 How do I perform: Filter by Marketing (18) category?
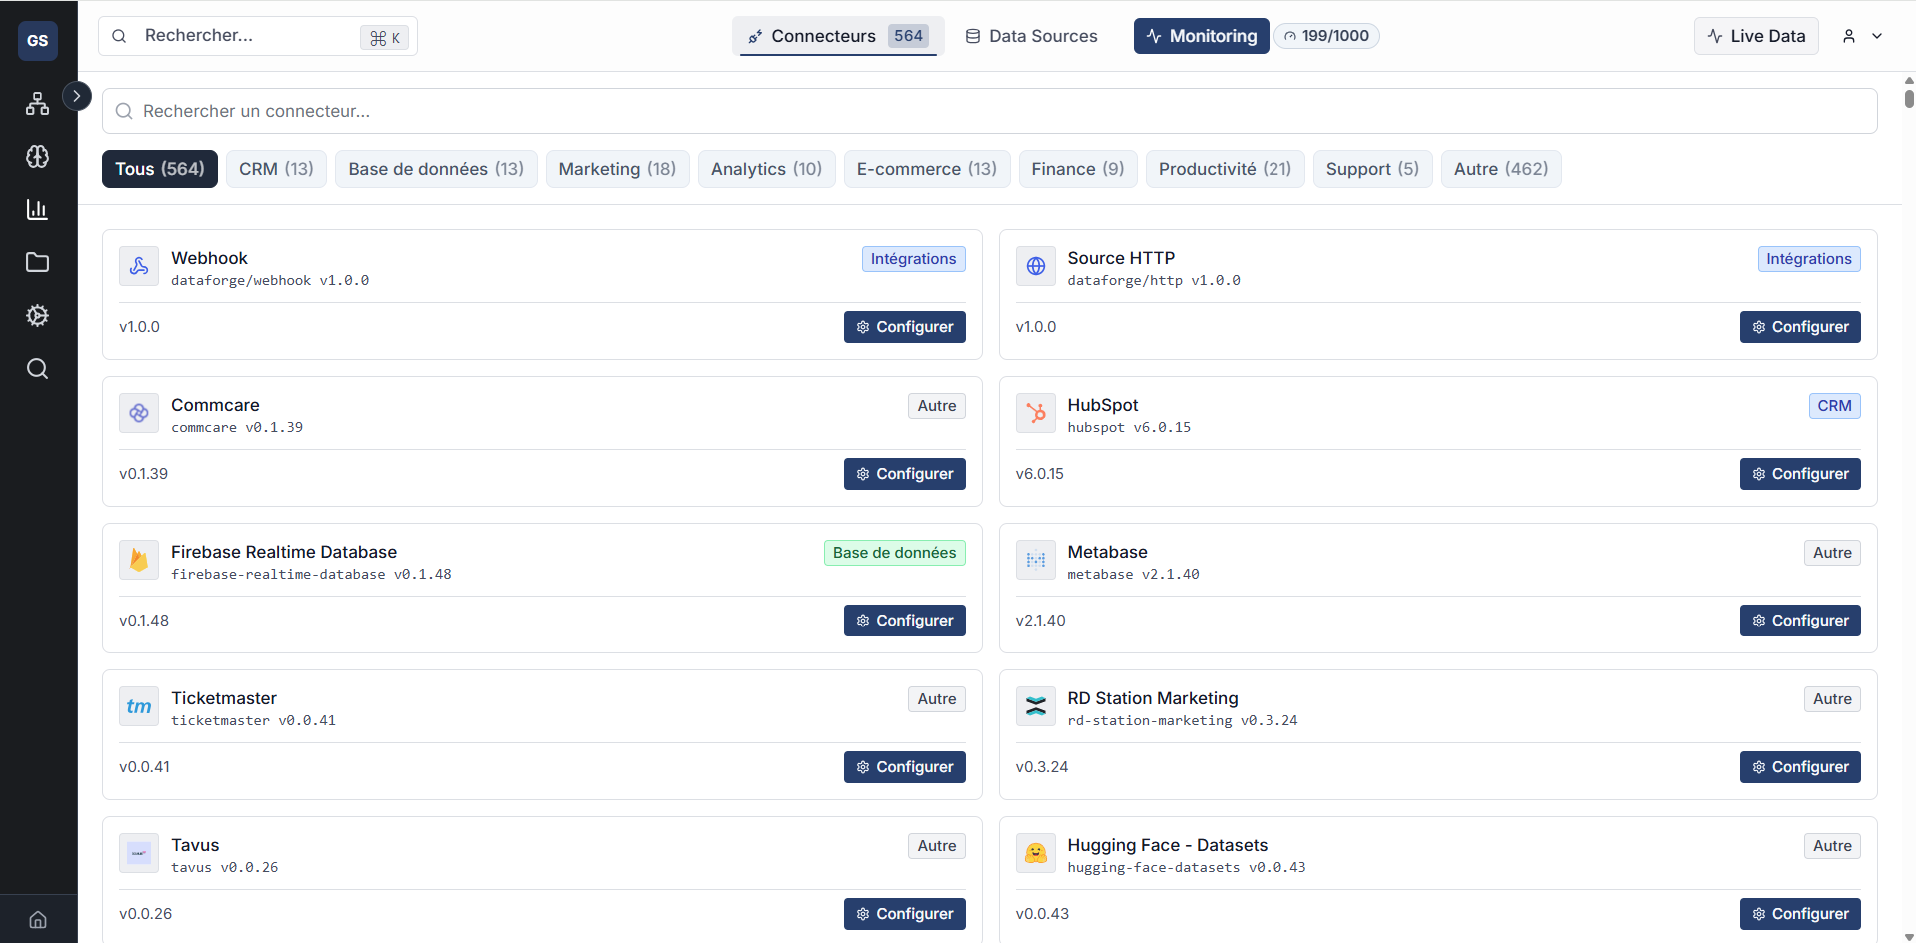click(x=617, y=169)
